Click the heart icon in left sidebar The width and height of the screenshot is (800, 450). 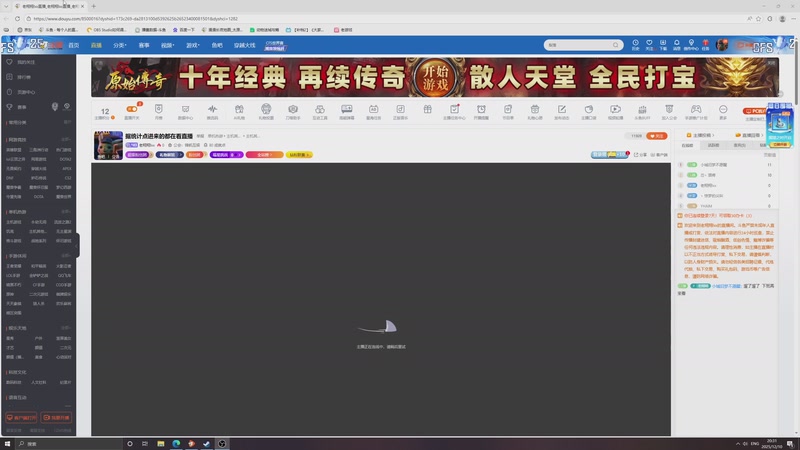9,62
